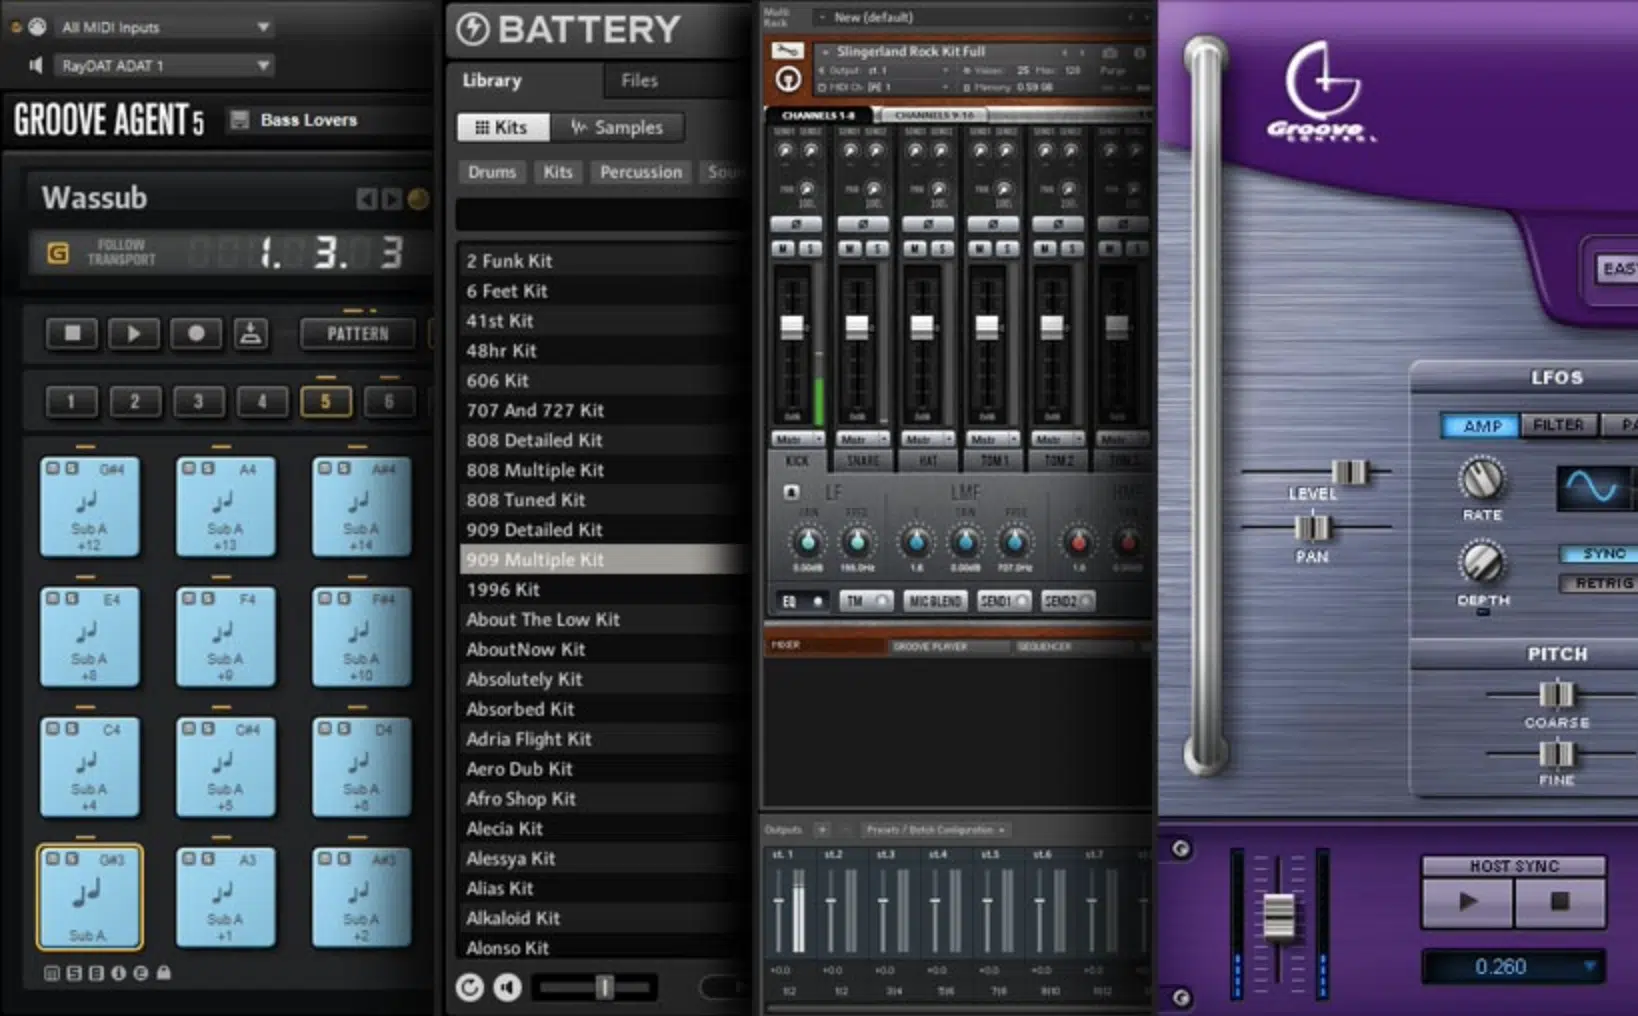Select the FILTER LFO tab
Viewport: 1638px width, 1016px height.
(1557, 425)
